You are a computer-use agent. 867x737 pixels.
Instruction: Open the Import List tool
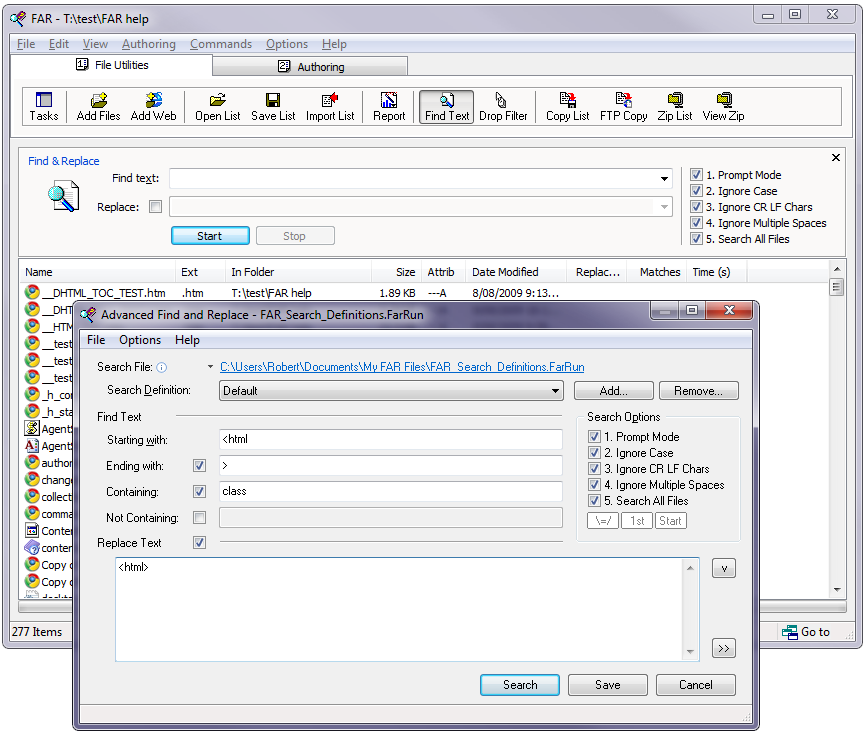pos(330,106)
